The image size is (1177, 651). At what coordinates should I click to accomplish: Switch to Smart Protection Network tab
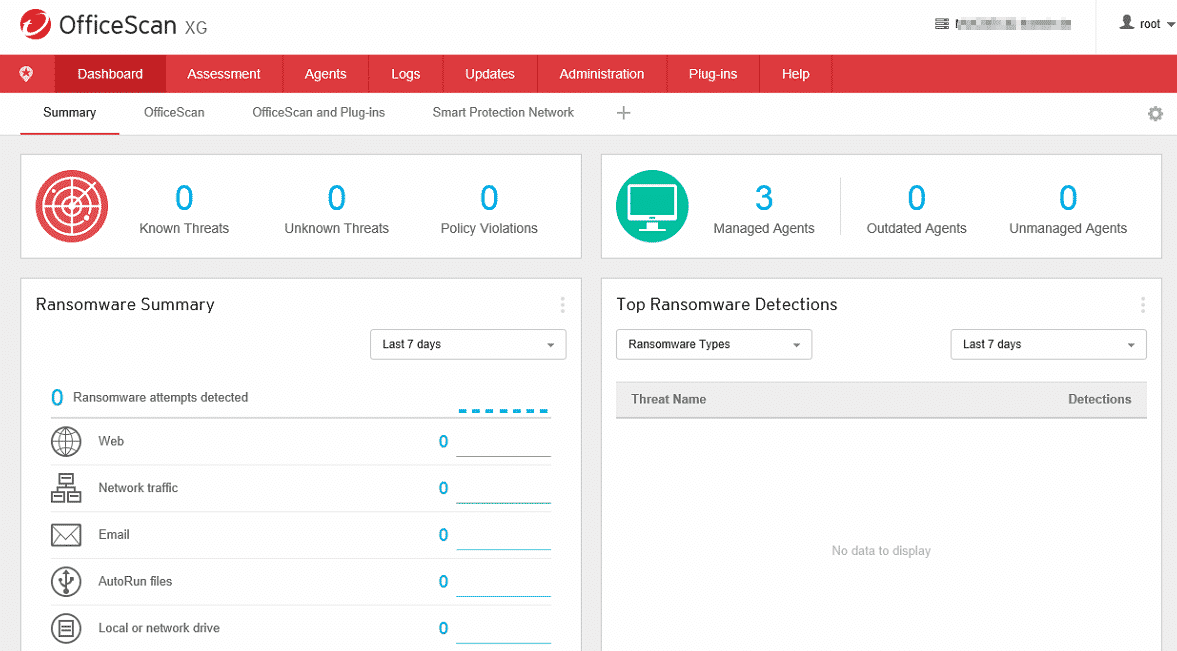click(x=503, y=113)
